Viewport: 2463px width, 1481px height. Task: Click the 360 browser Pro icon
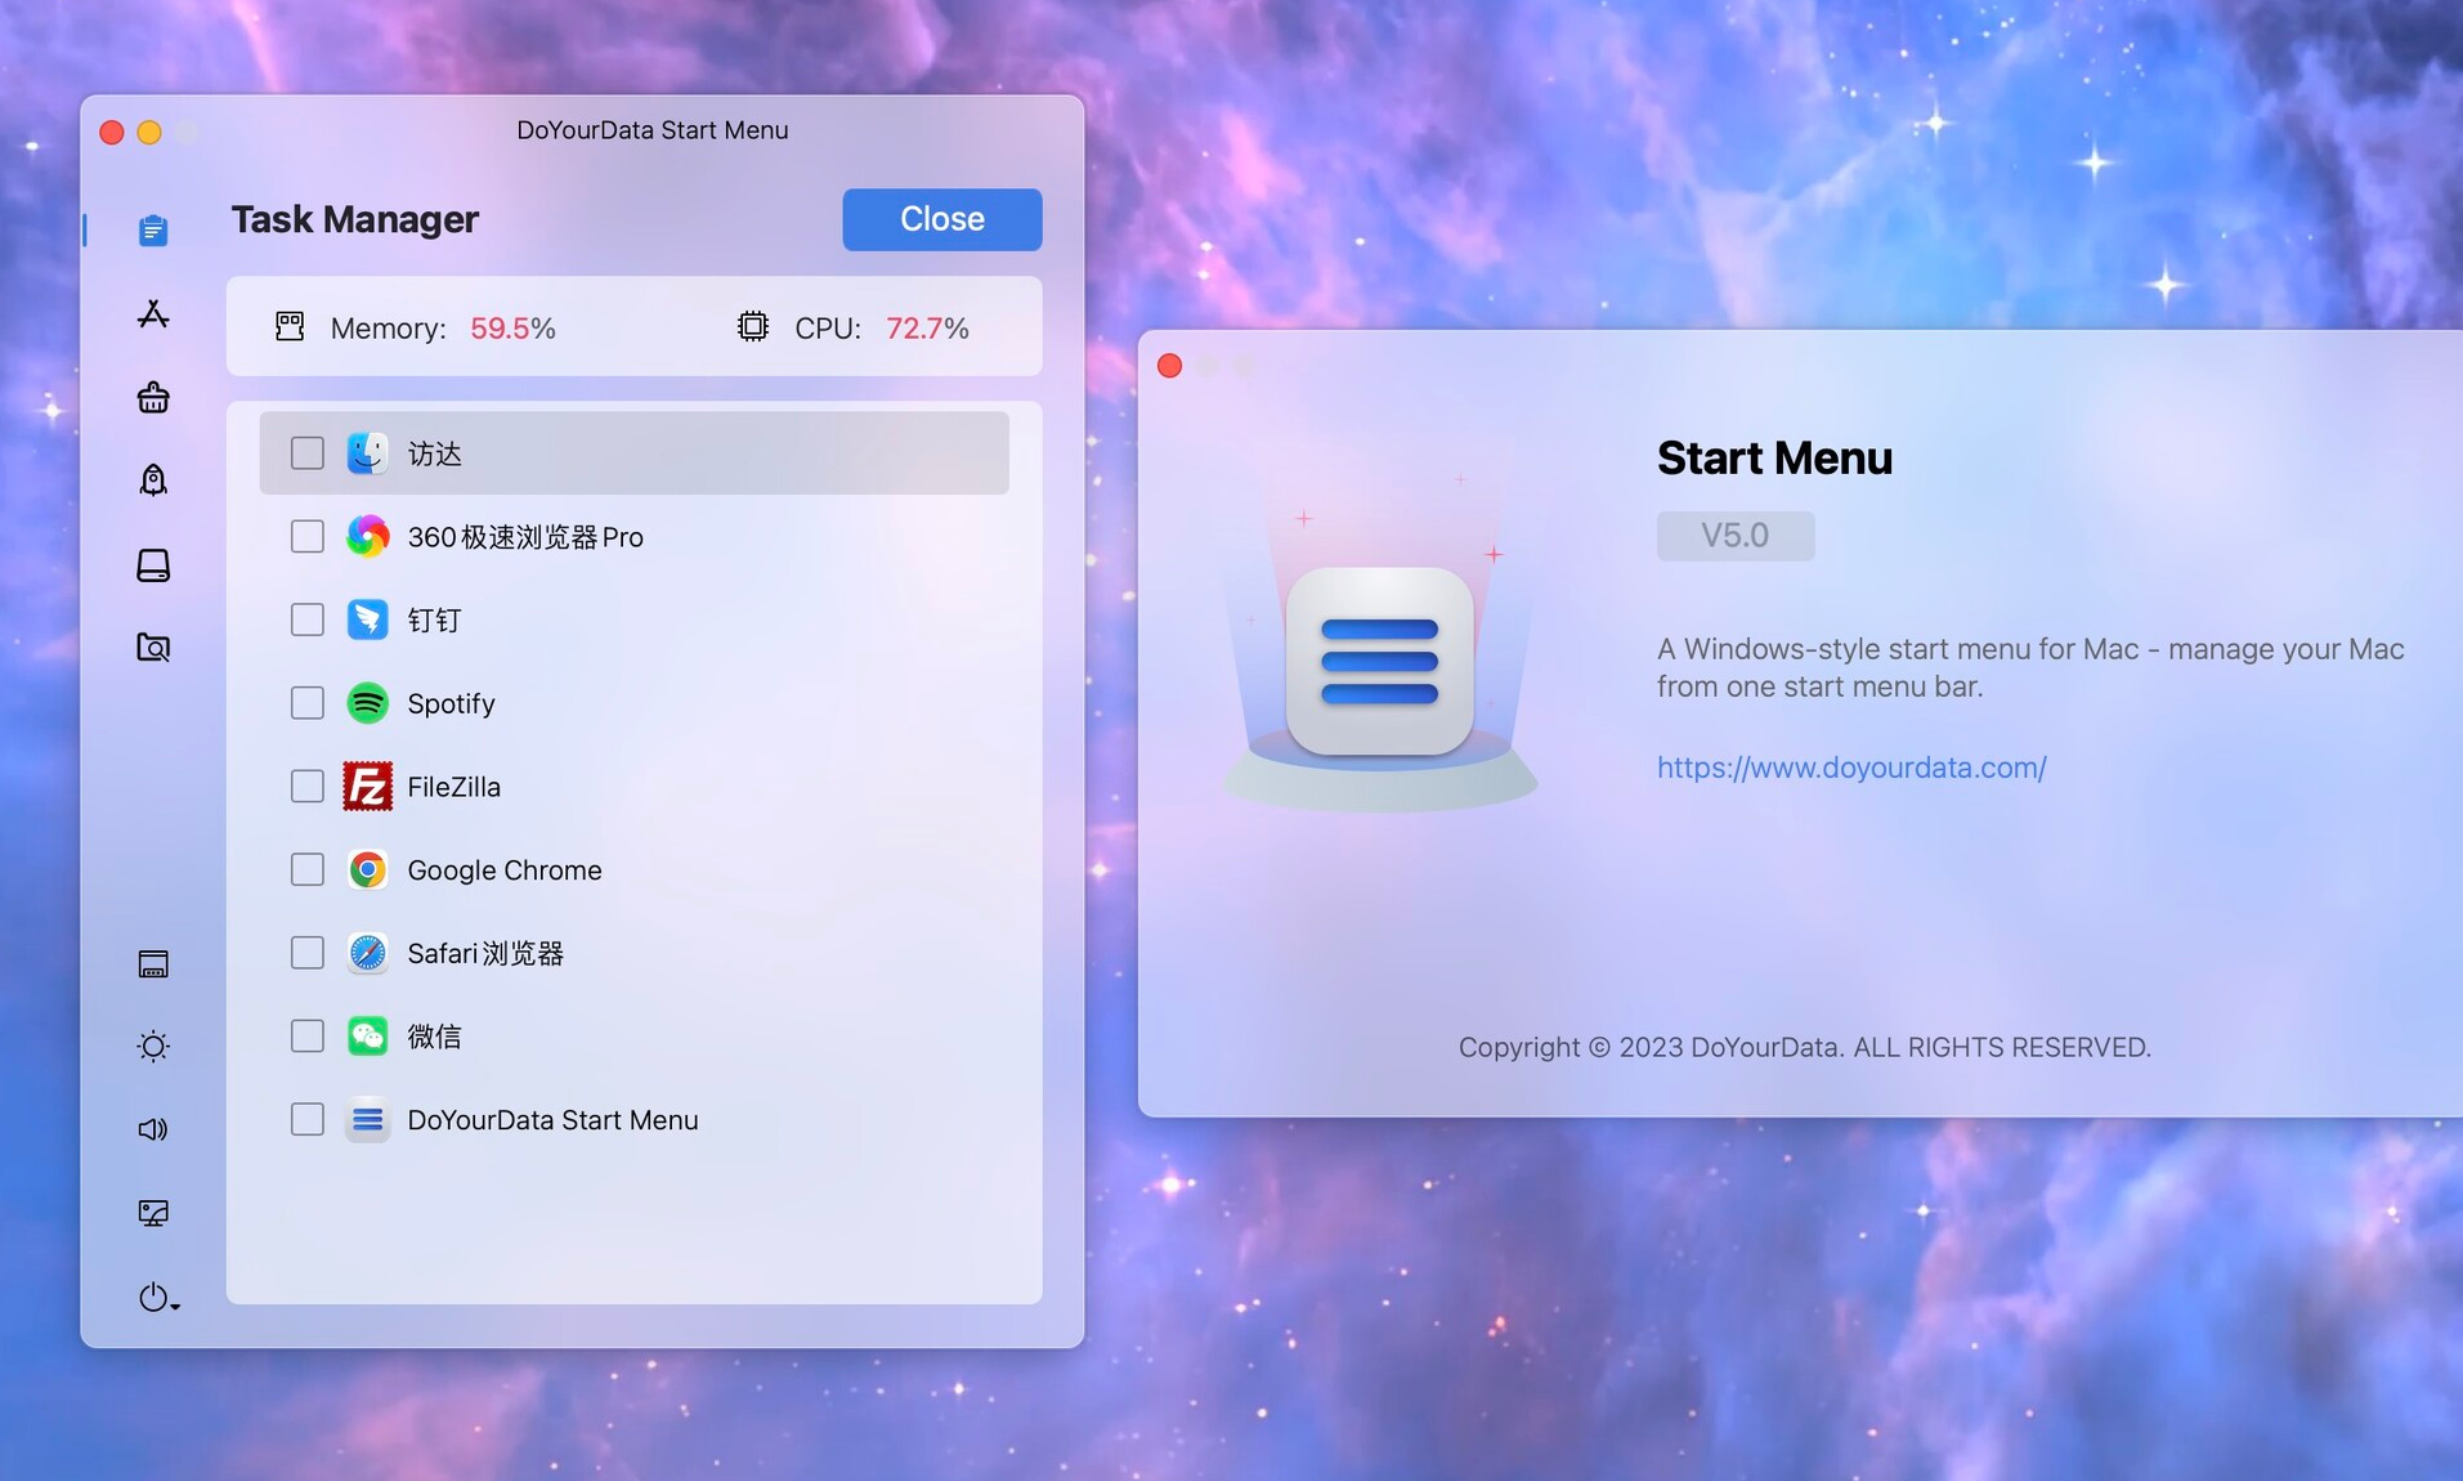(x=367, y=536)
